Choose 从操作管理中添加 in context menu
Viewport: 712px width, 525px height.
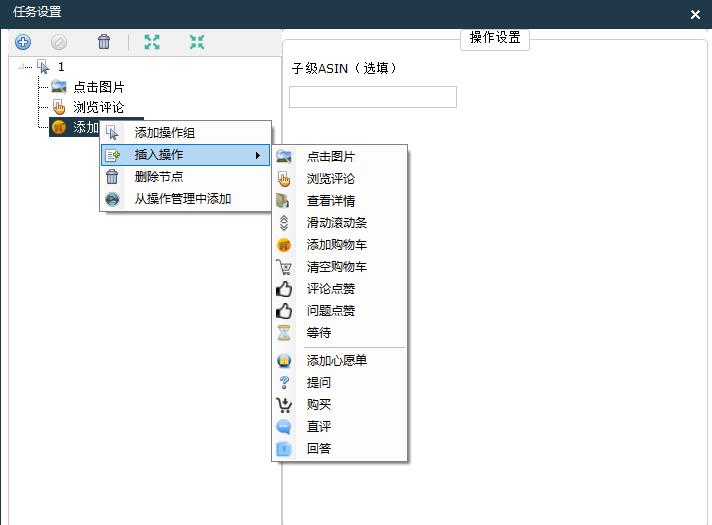click(185, 199)
